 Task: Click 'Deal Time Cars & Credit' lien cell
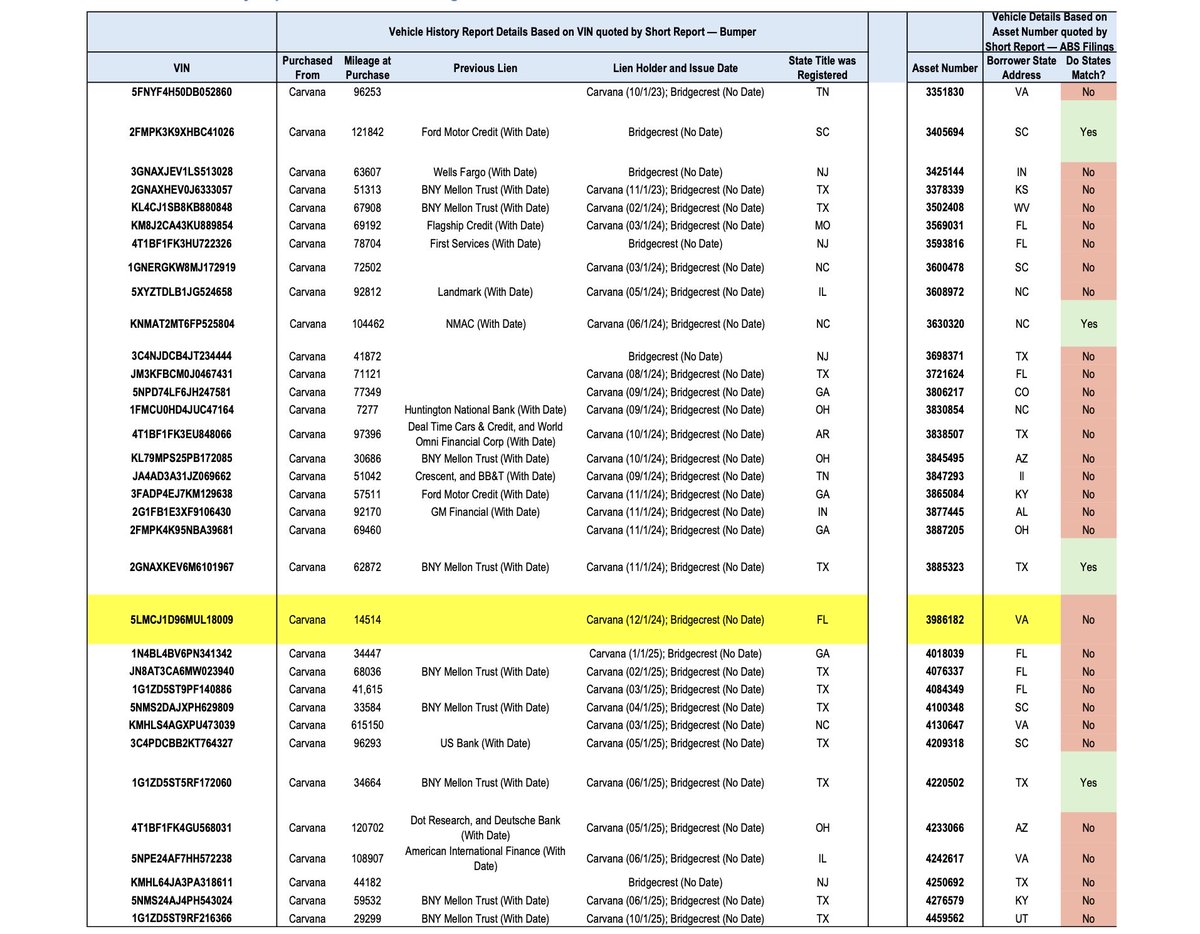pyautogui.click(x=485, y=435)
